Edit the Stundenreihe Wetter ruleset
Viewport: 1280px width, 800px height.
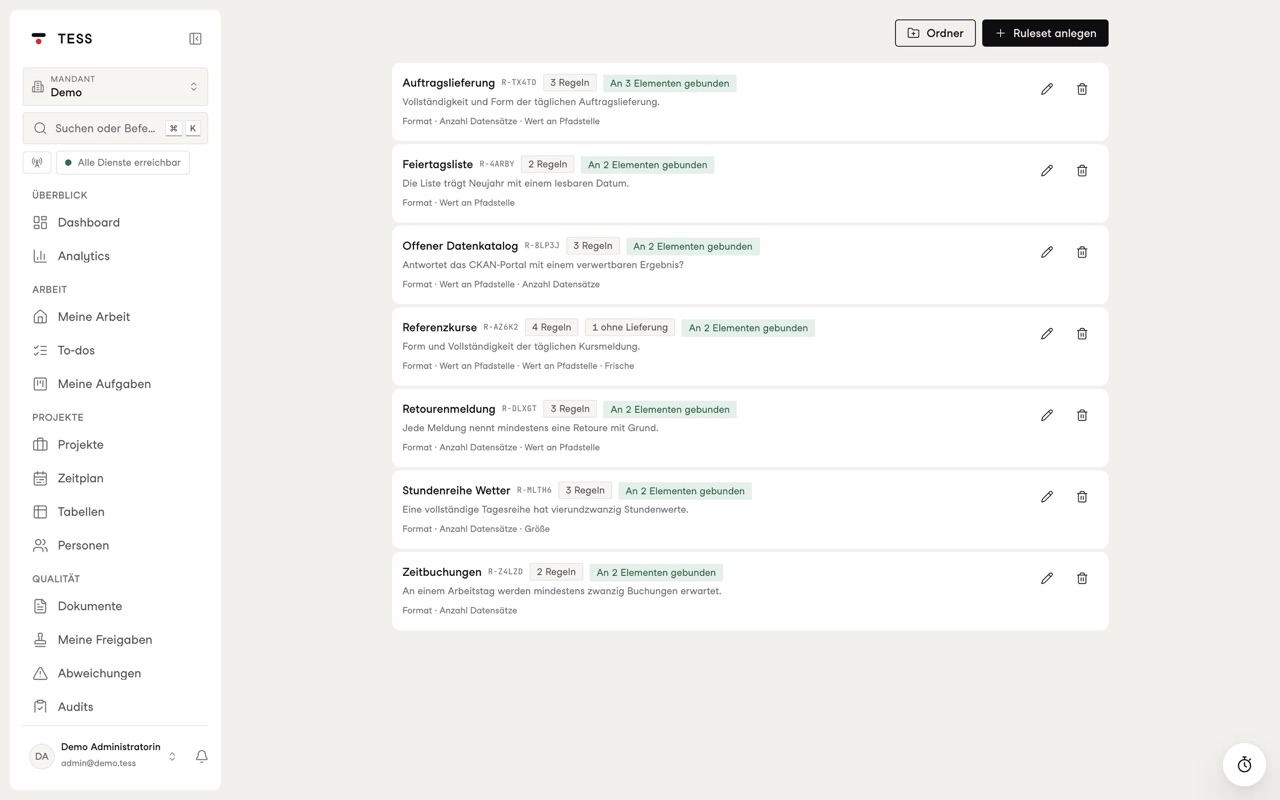click(x=1047, y=497)
